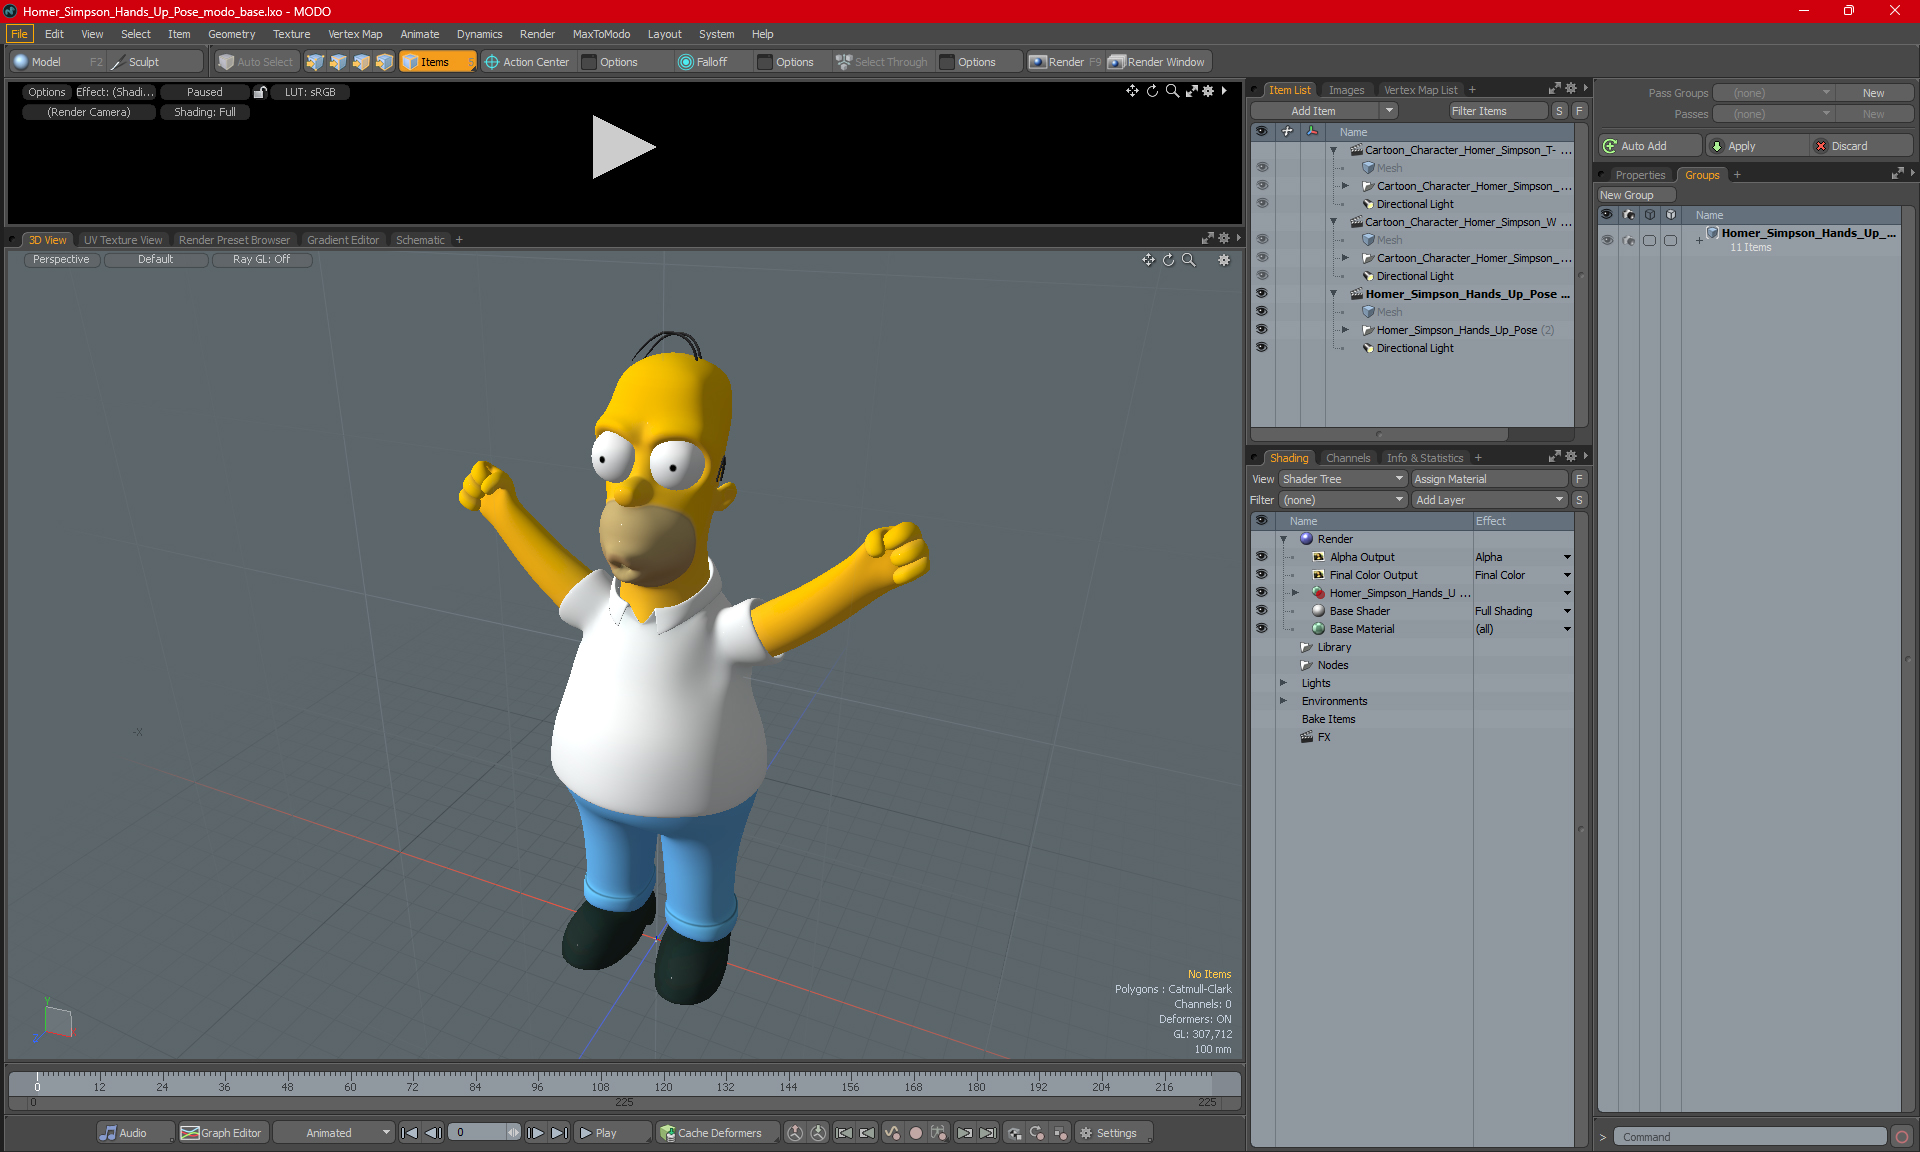
Task: Switch to the Channels tab
Action: [1348, 458]
